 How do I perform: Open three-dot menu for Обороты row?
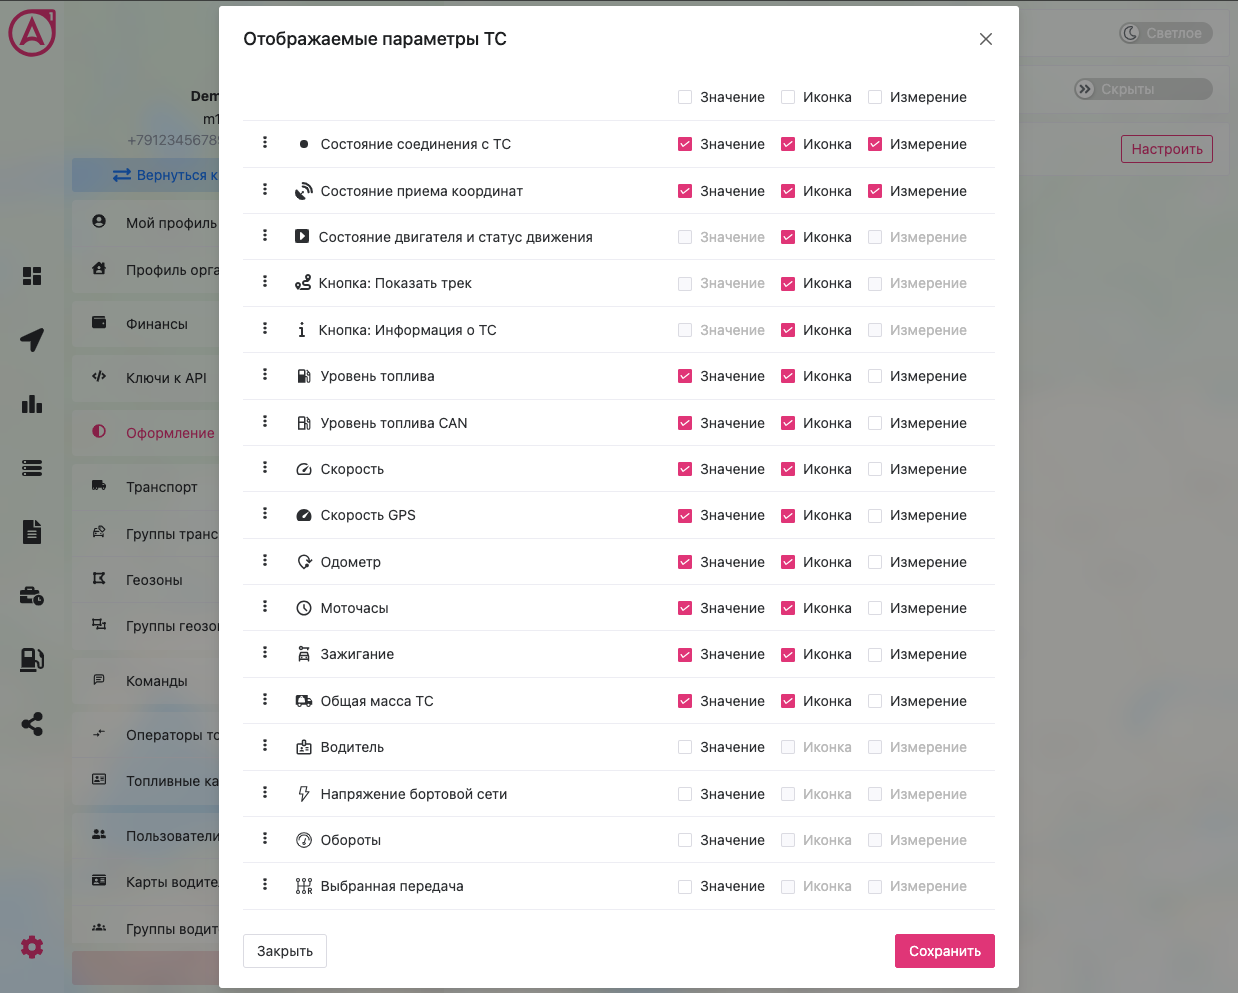coord(265,838)
